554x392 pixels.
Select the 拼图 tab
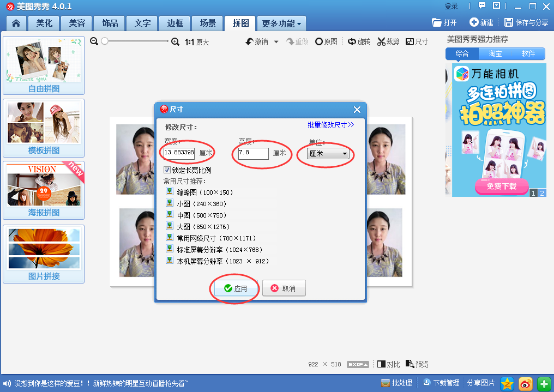pyautogui.click(x=241, y=23)
